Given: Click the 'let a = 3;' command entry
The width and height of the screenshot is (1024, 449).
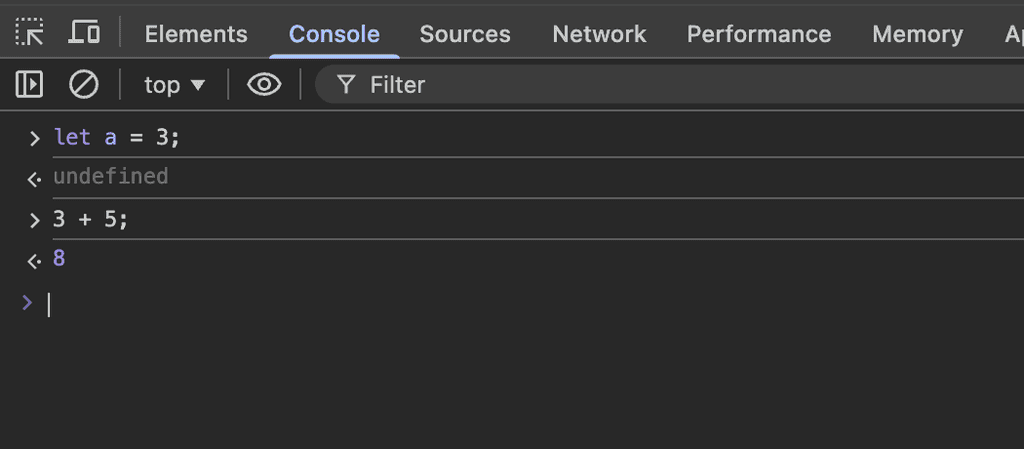Looking at the screenshot, I should [x=117, y=137].
